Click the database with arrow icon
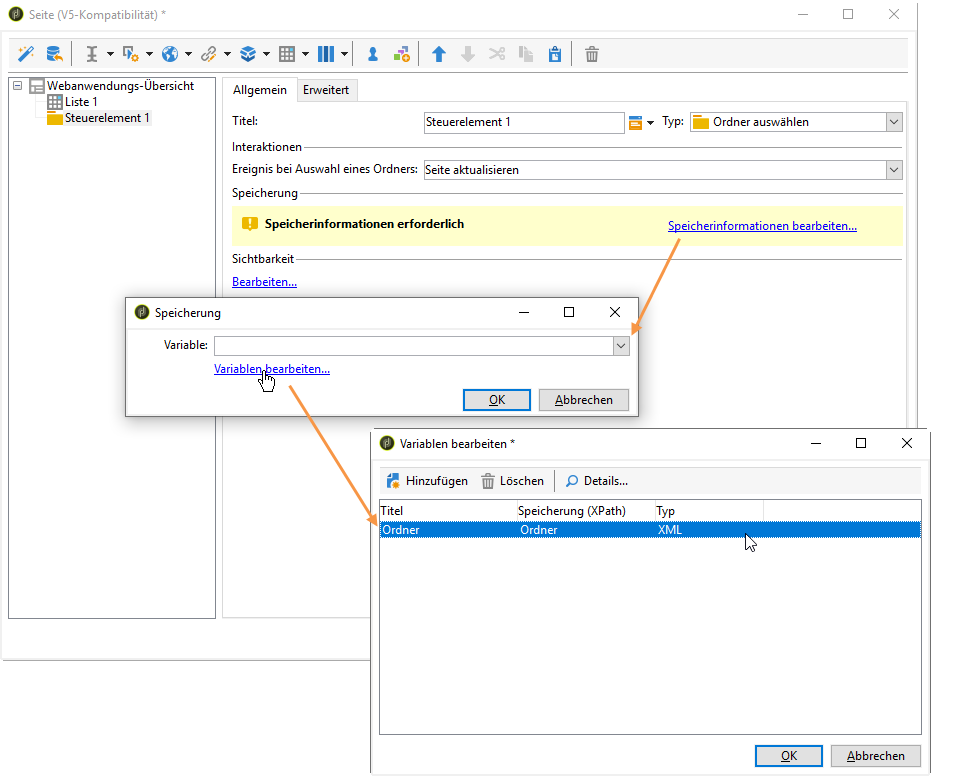This screenshot has width=953, height=776. coord(55,54)
